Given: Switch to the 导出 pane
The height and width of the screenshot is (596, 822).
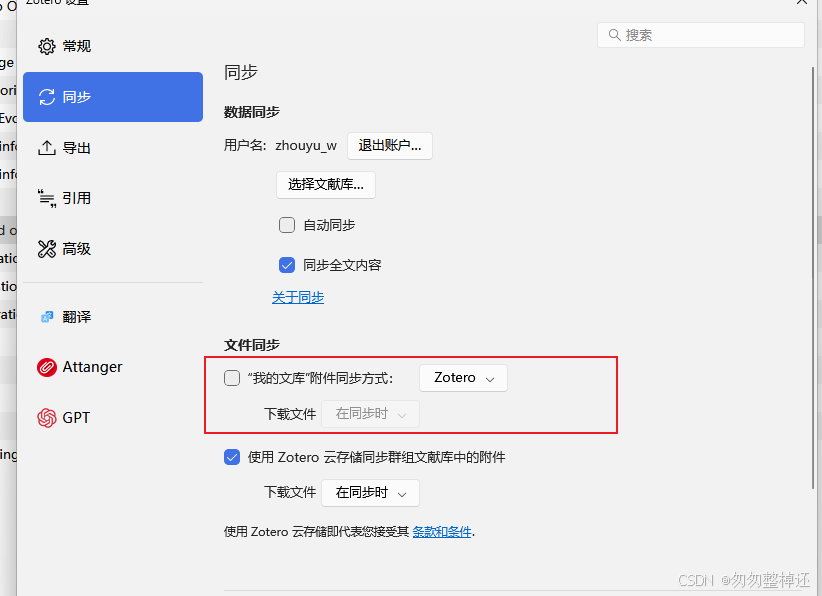Looking at the screenshot, I should 113,148.
